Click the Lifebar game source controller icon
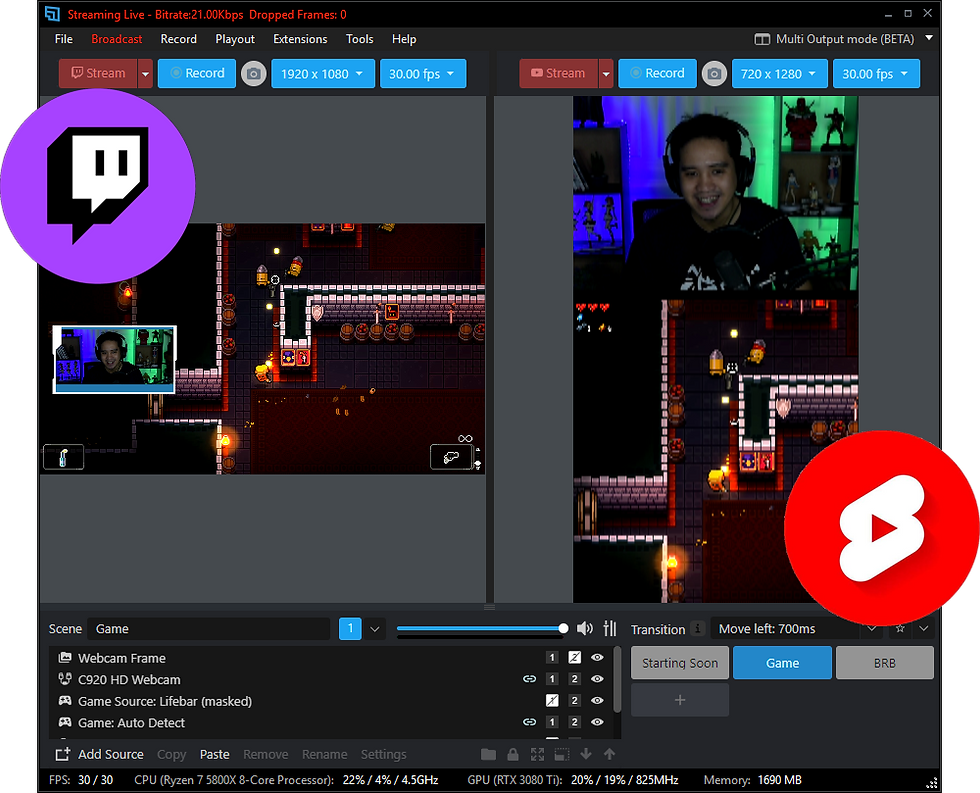 tap(64, 701)
